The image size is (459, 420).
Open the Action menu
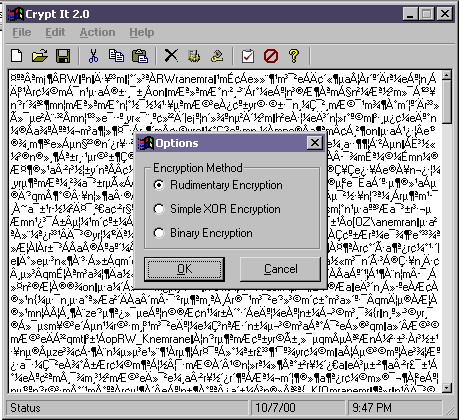click(97, 32)
